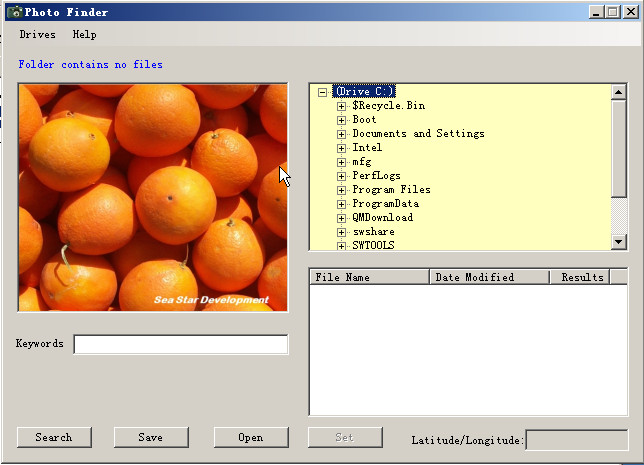The height and width of the screenshot is (465, 644).
Task: Expand the Boot folder node
Action: click(x=341, y=120)
